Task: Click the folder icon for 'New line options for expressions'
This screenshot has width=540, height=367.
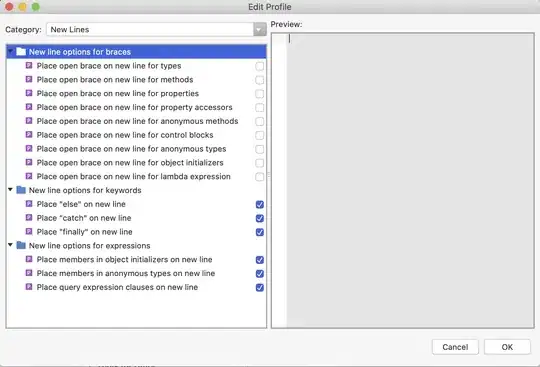Action: click(21, 245)
